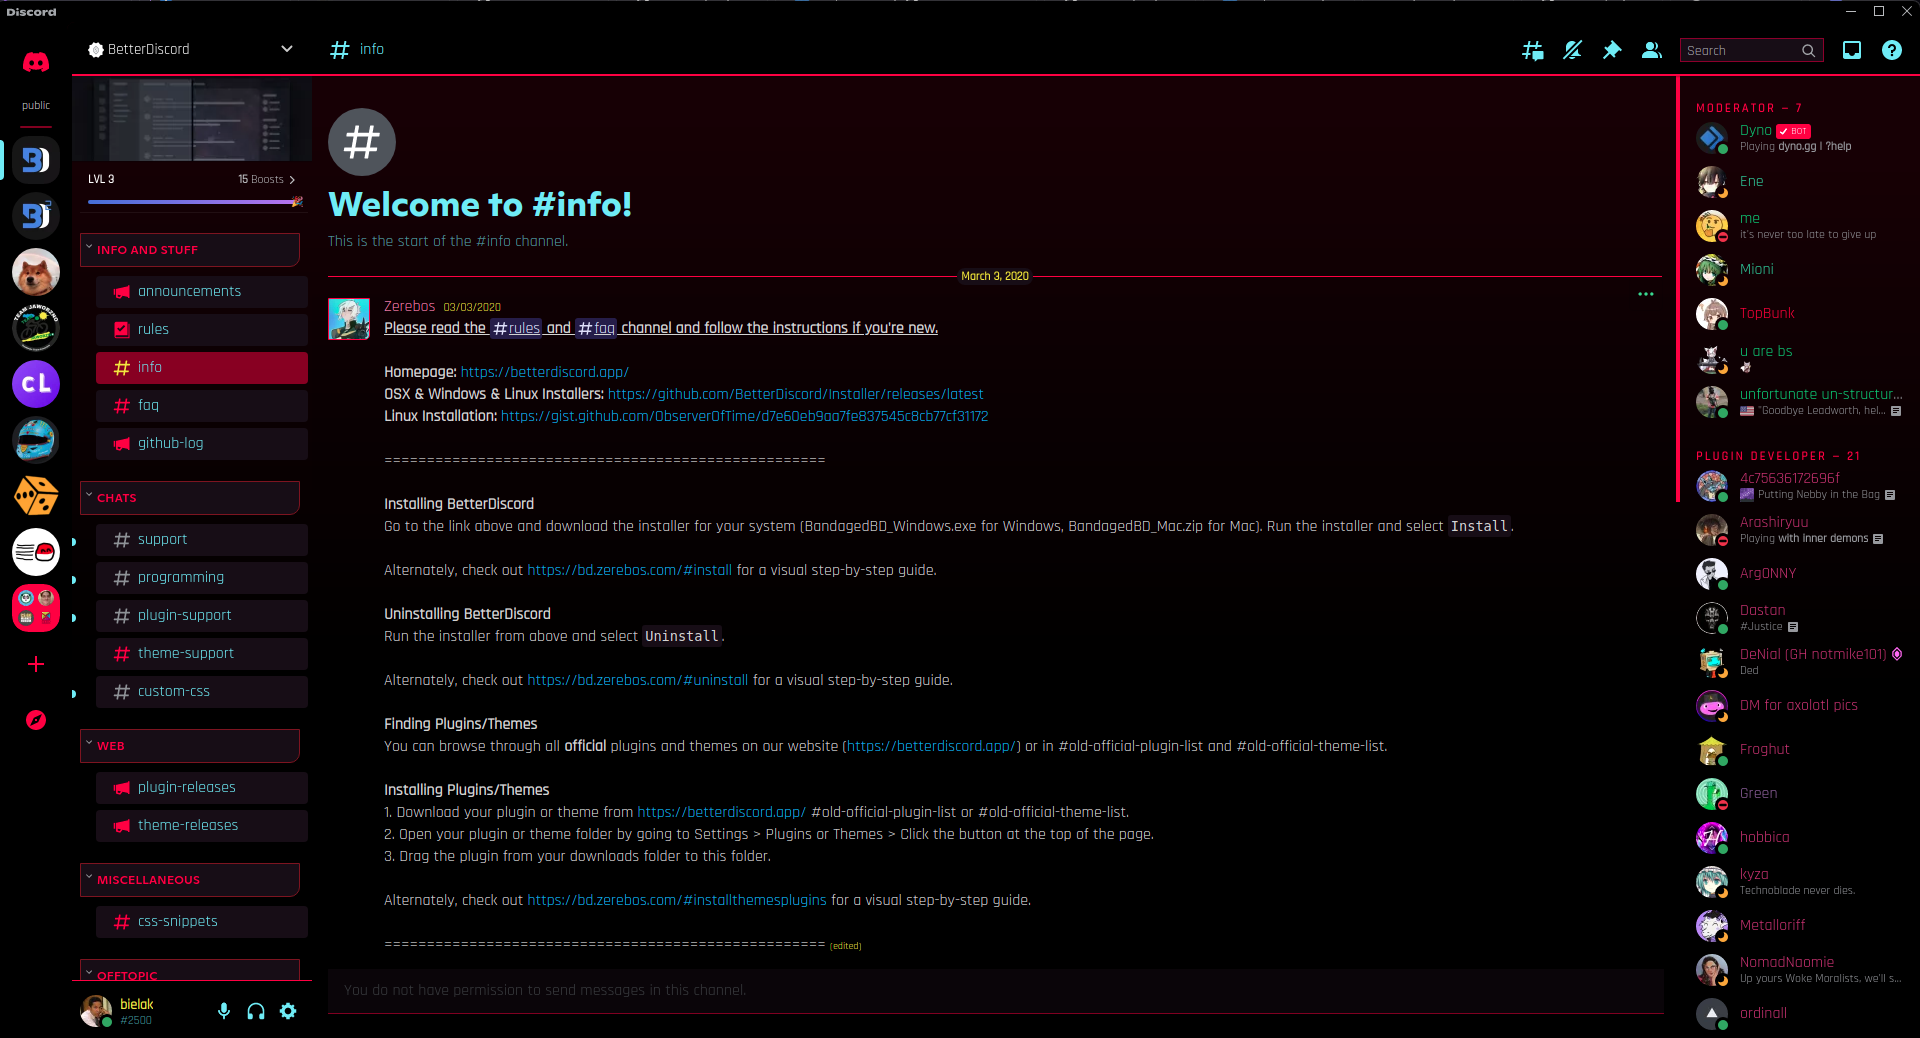Image resolution: width=1920 pixels, height=1038 pixels.
Task: Collapse the OFFTOPIC category
Action: [x=190, y=971]
